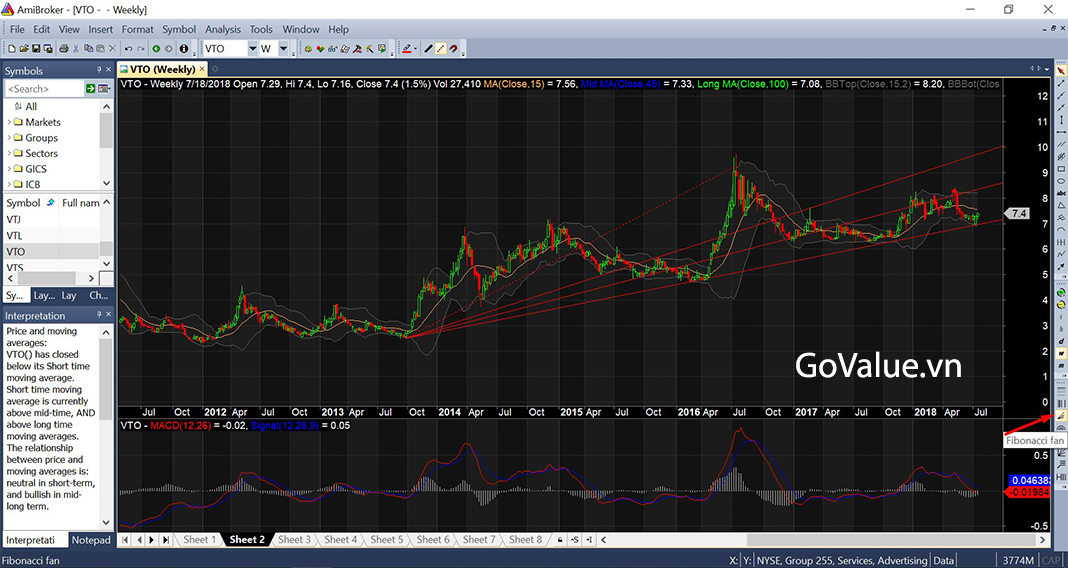This screenshot has height=569, width=1068.
Task: Choose the zig-zag line drawing tool
Action: point(1061,253)
